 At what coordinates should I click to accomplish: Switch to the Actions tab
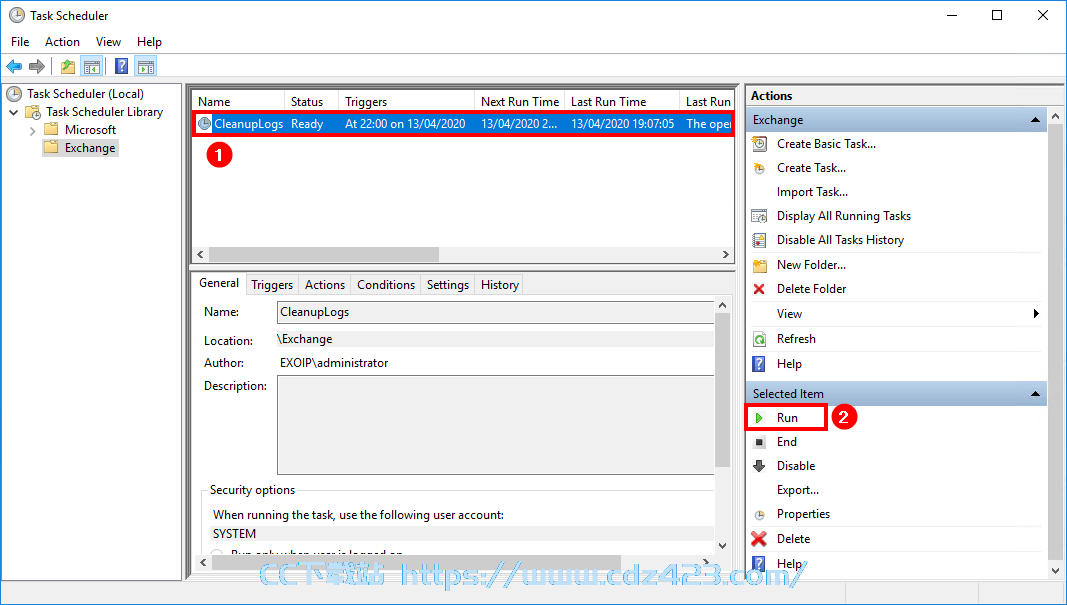click(x=325, y=285)
